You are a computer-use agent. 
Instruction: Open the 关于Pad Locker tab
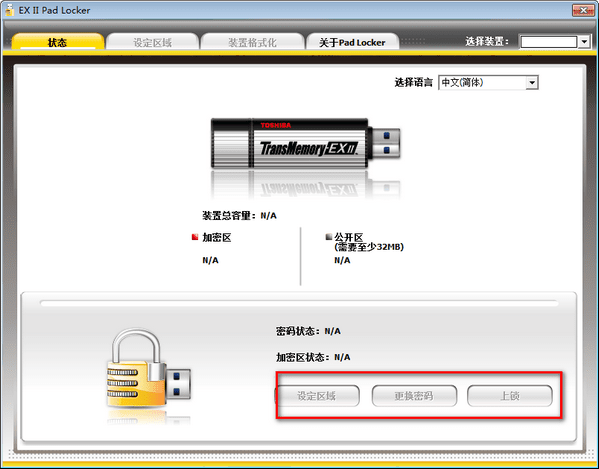tap(352, 42)
